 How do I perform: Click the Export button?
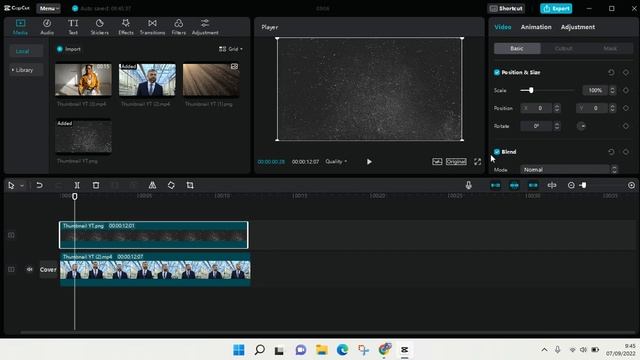(556, 8)
